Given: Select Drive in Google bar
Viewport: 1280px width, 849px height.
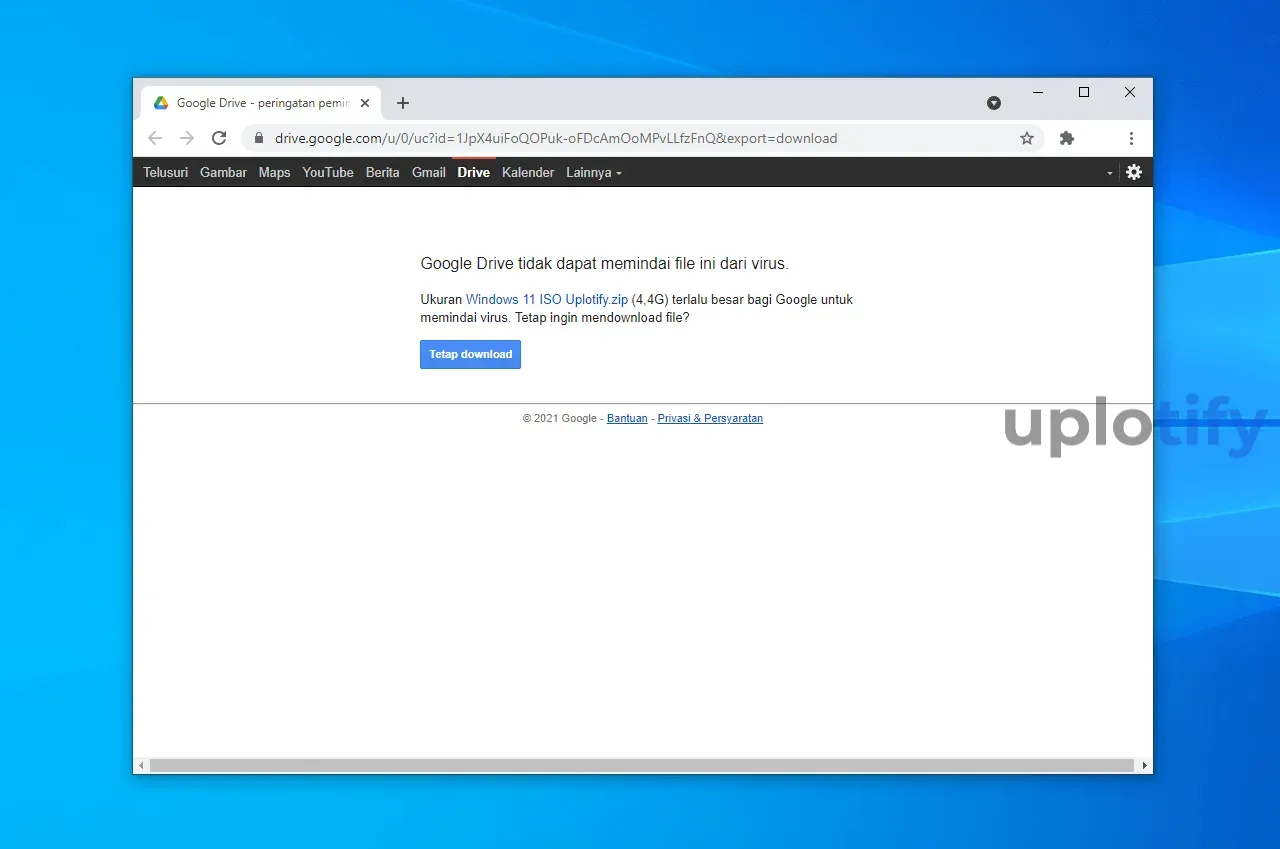Looking at the screenshot, I should click(x=474, y=172).
